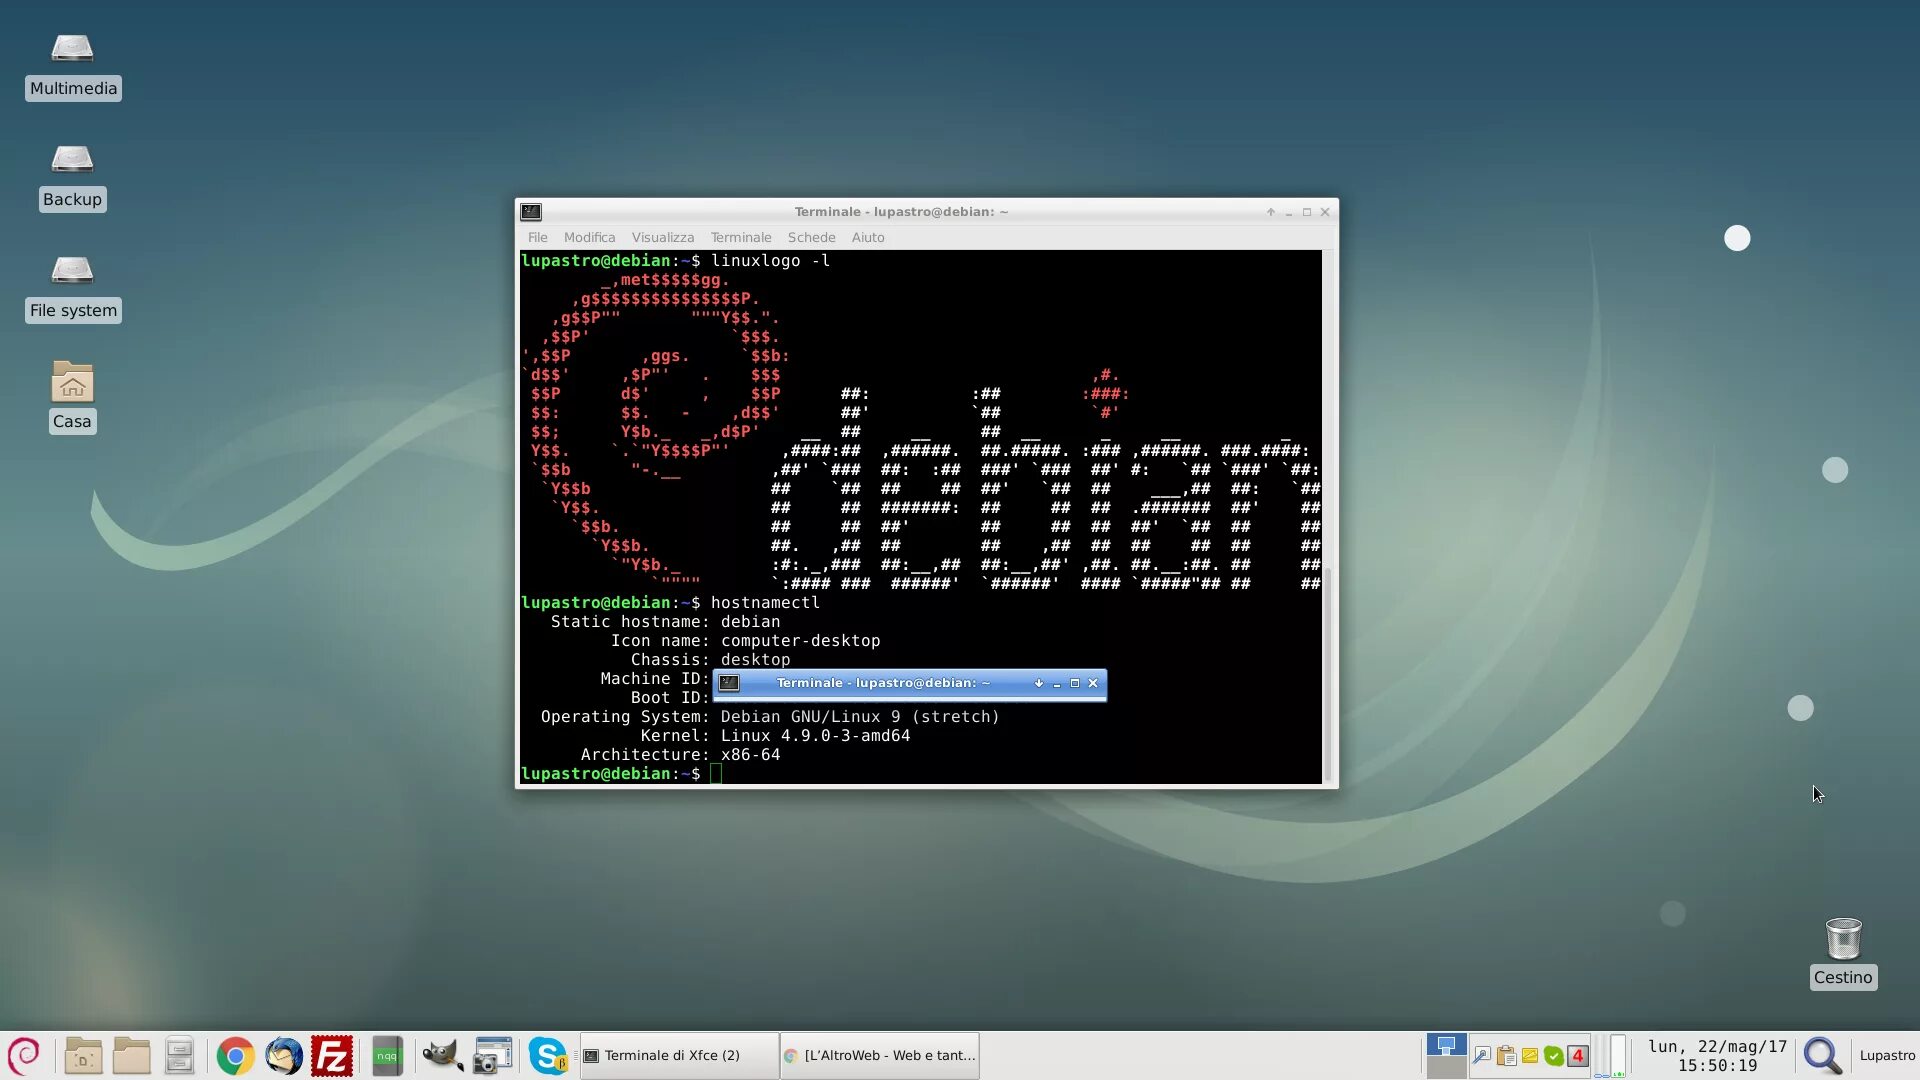
Task: Start the screenshot tool launcher
Action: tap(492, 1056)
